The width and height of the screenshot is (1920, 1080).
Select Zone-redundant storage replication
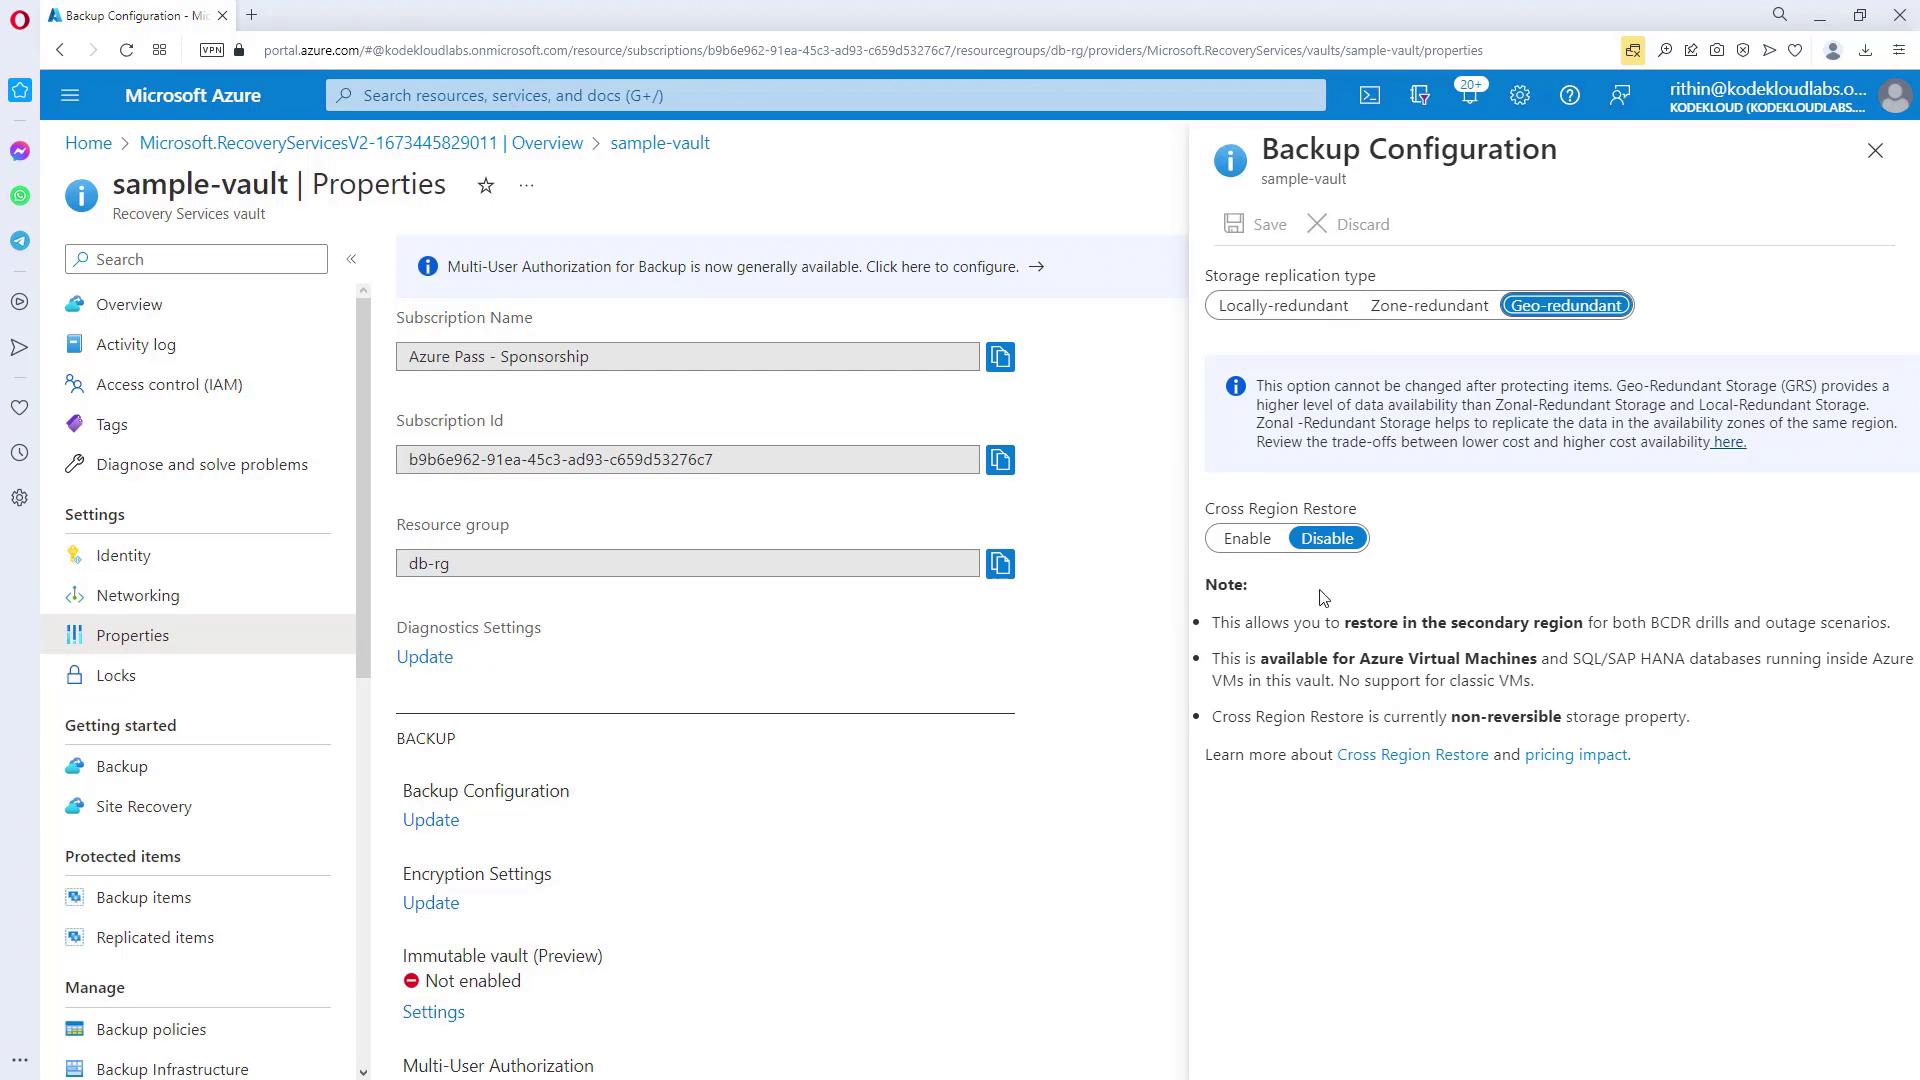pyautogui.click(x=1428, y=305)
